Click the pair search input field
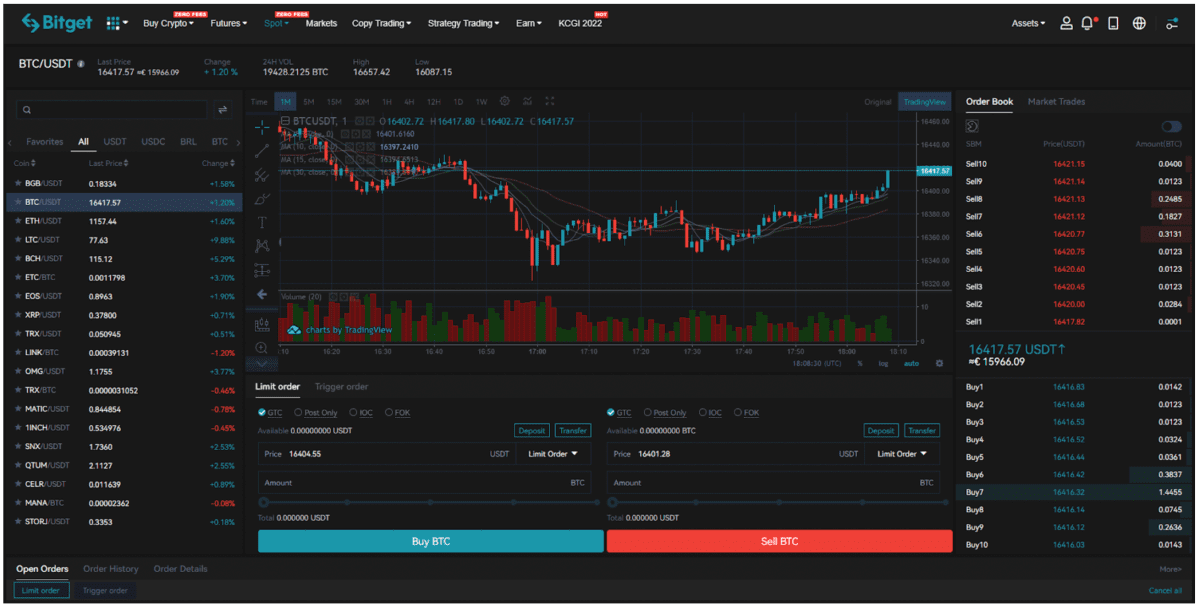This screenshot has width=1200, height=610. coord(111,110)
